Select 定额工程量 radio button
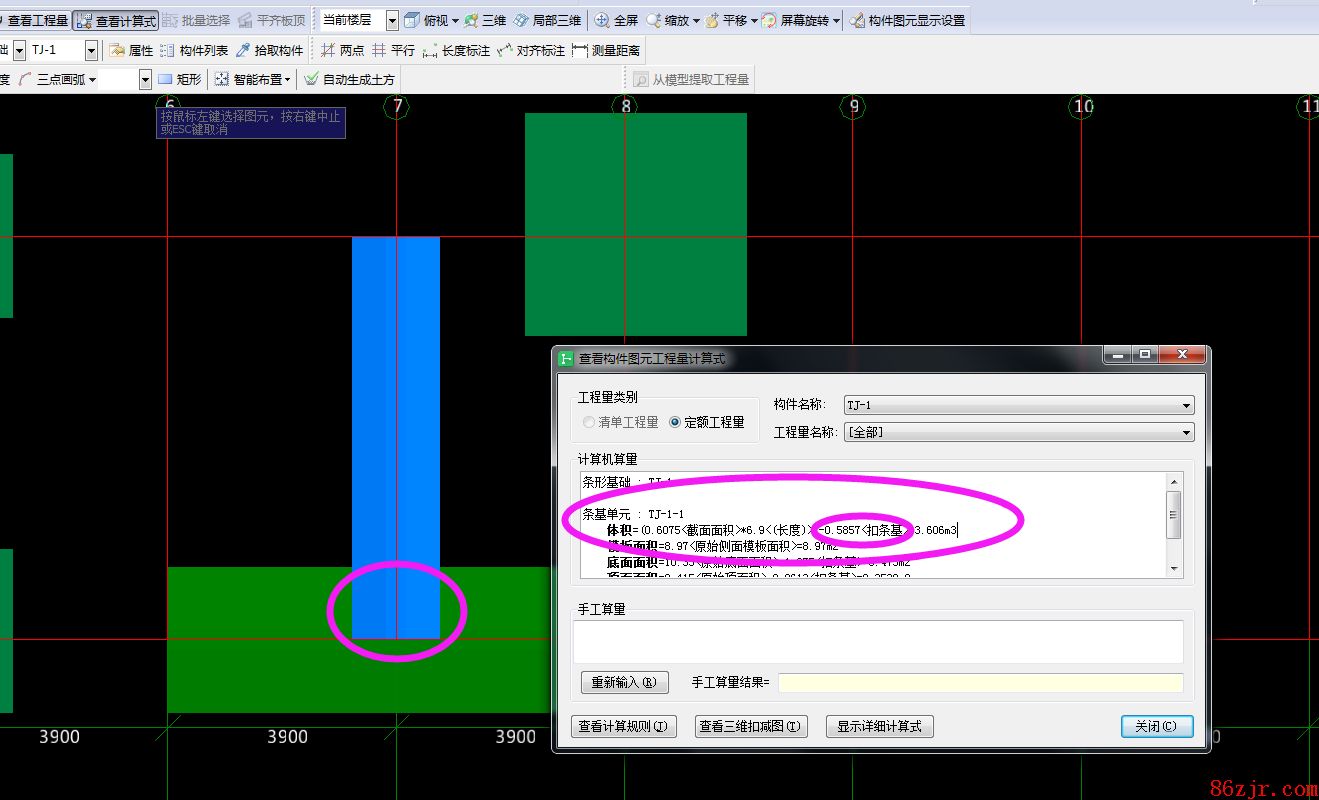This screenshot has width=1319, height=800. coord(675,422)
